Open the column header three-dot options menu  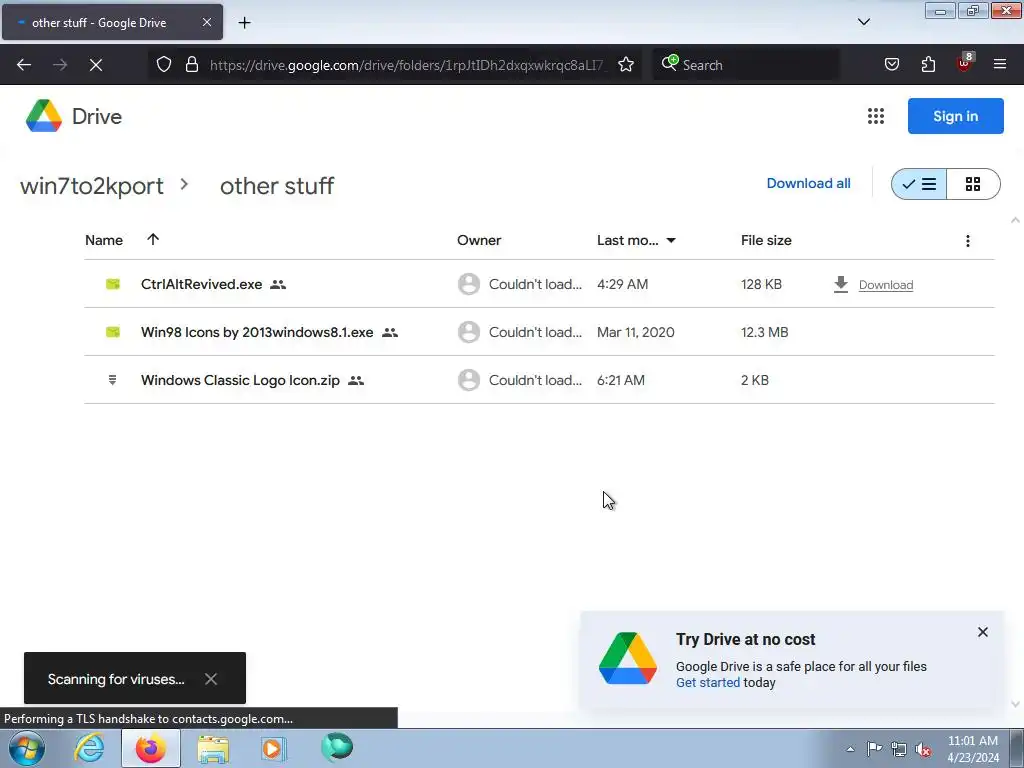point(967,241)
